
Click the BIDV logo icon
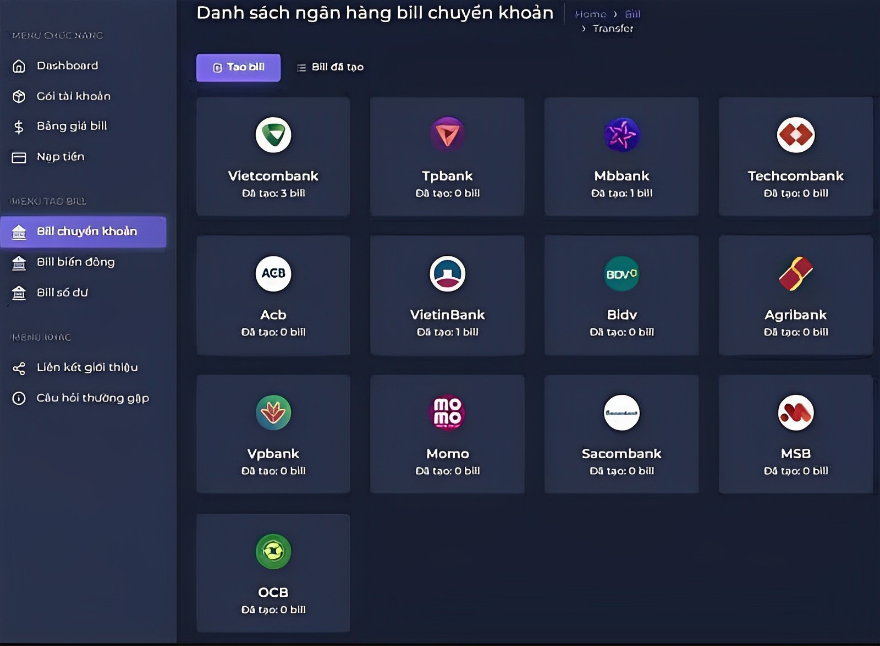coord(621,274)
